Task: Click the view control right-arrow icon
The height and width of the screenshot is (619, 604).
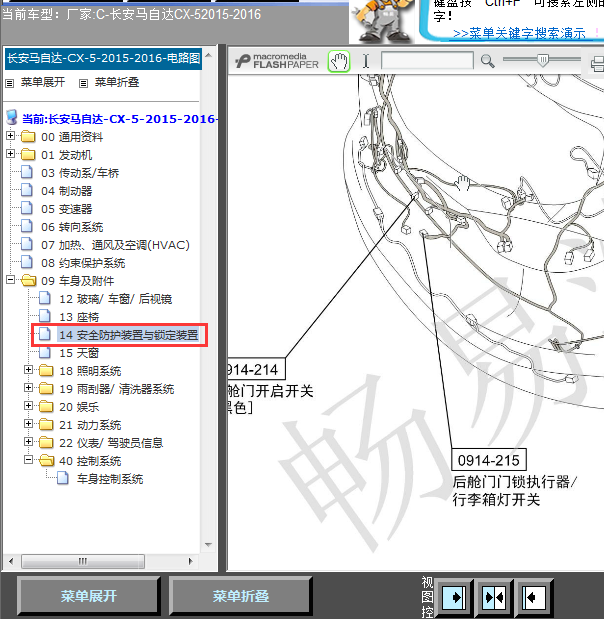Action: point(454,597)
